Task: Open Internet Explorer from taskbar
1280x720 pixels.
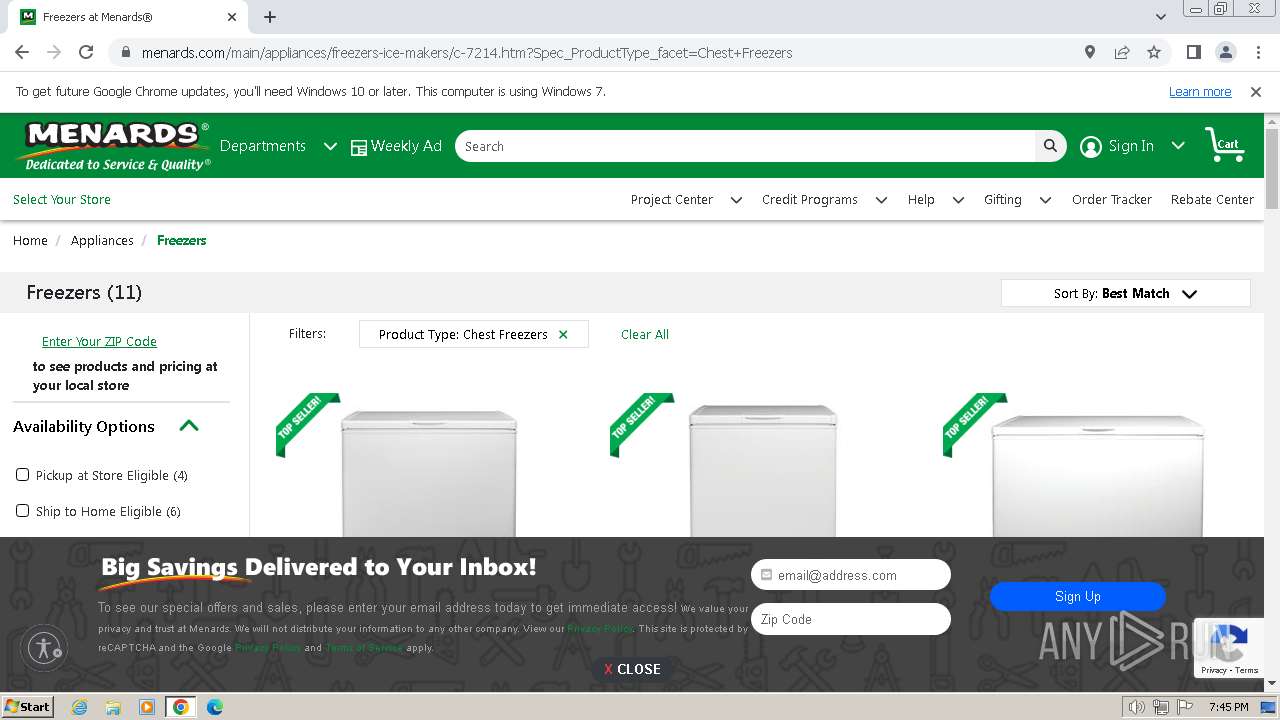Action: pos(79,707)
